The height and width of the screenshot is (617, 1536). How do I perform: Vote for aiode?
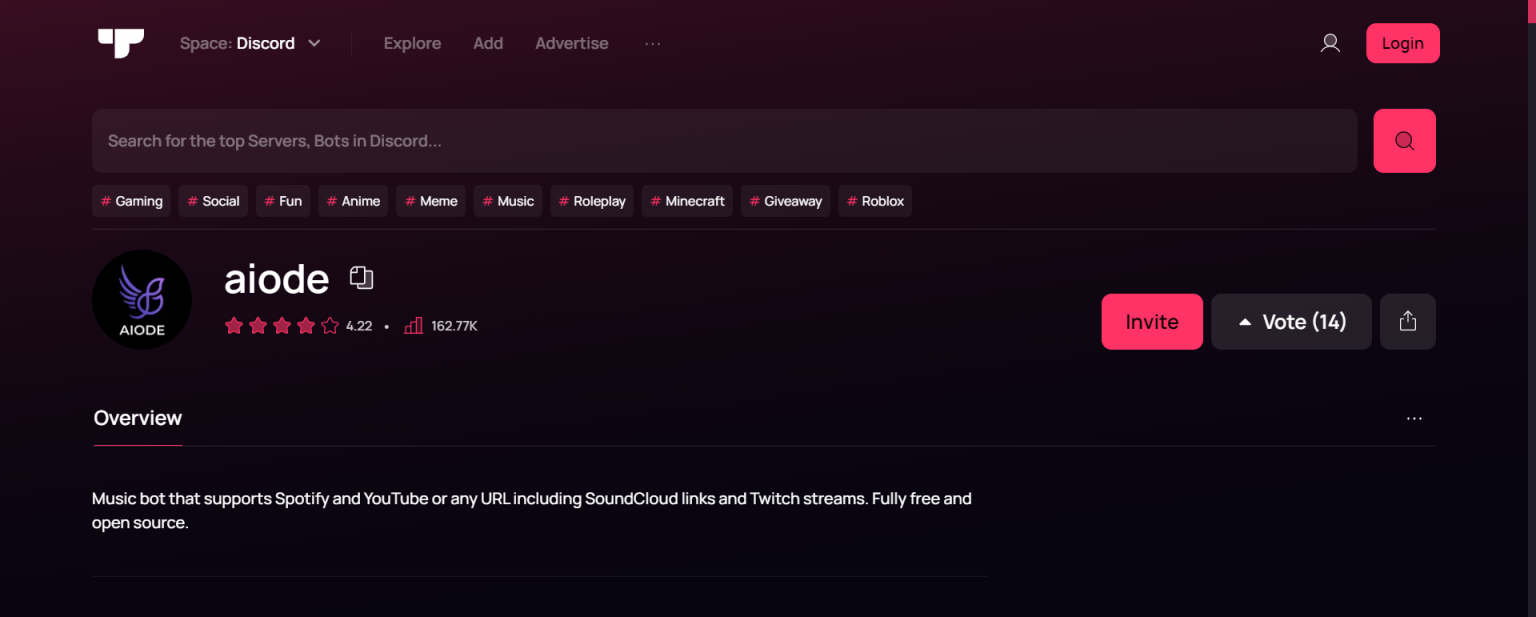1291,321
